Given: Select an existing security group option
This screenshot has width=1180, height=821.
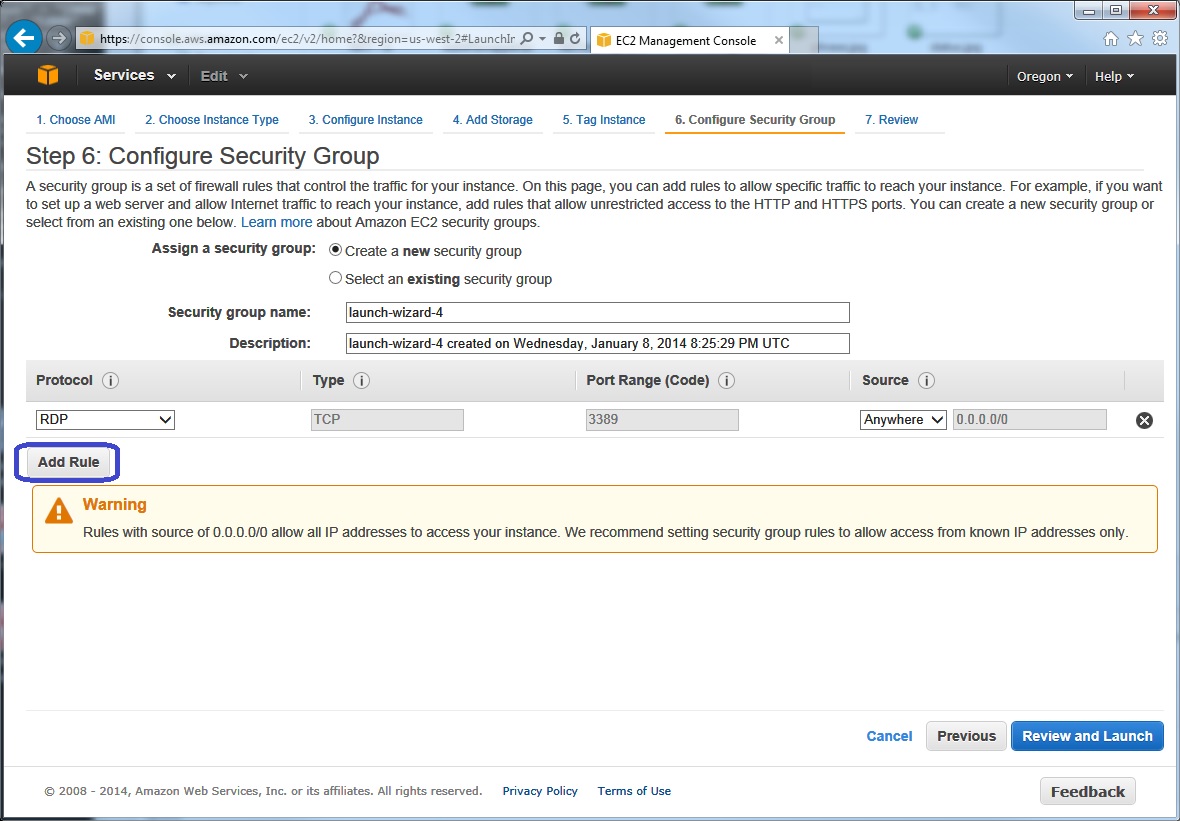Looking at the screenshot, I should (x=336, y=278).
